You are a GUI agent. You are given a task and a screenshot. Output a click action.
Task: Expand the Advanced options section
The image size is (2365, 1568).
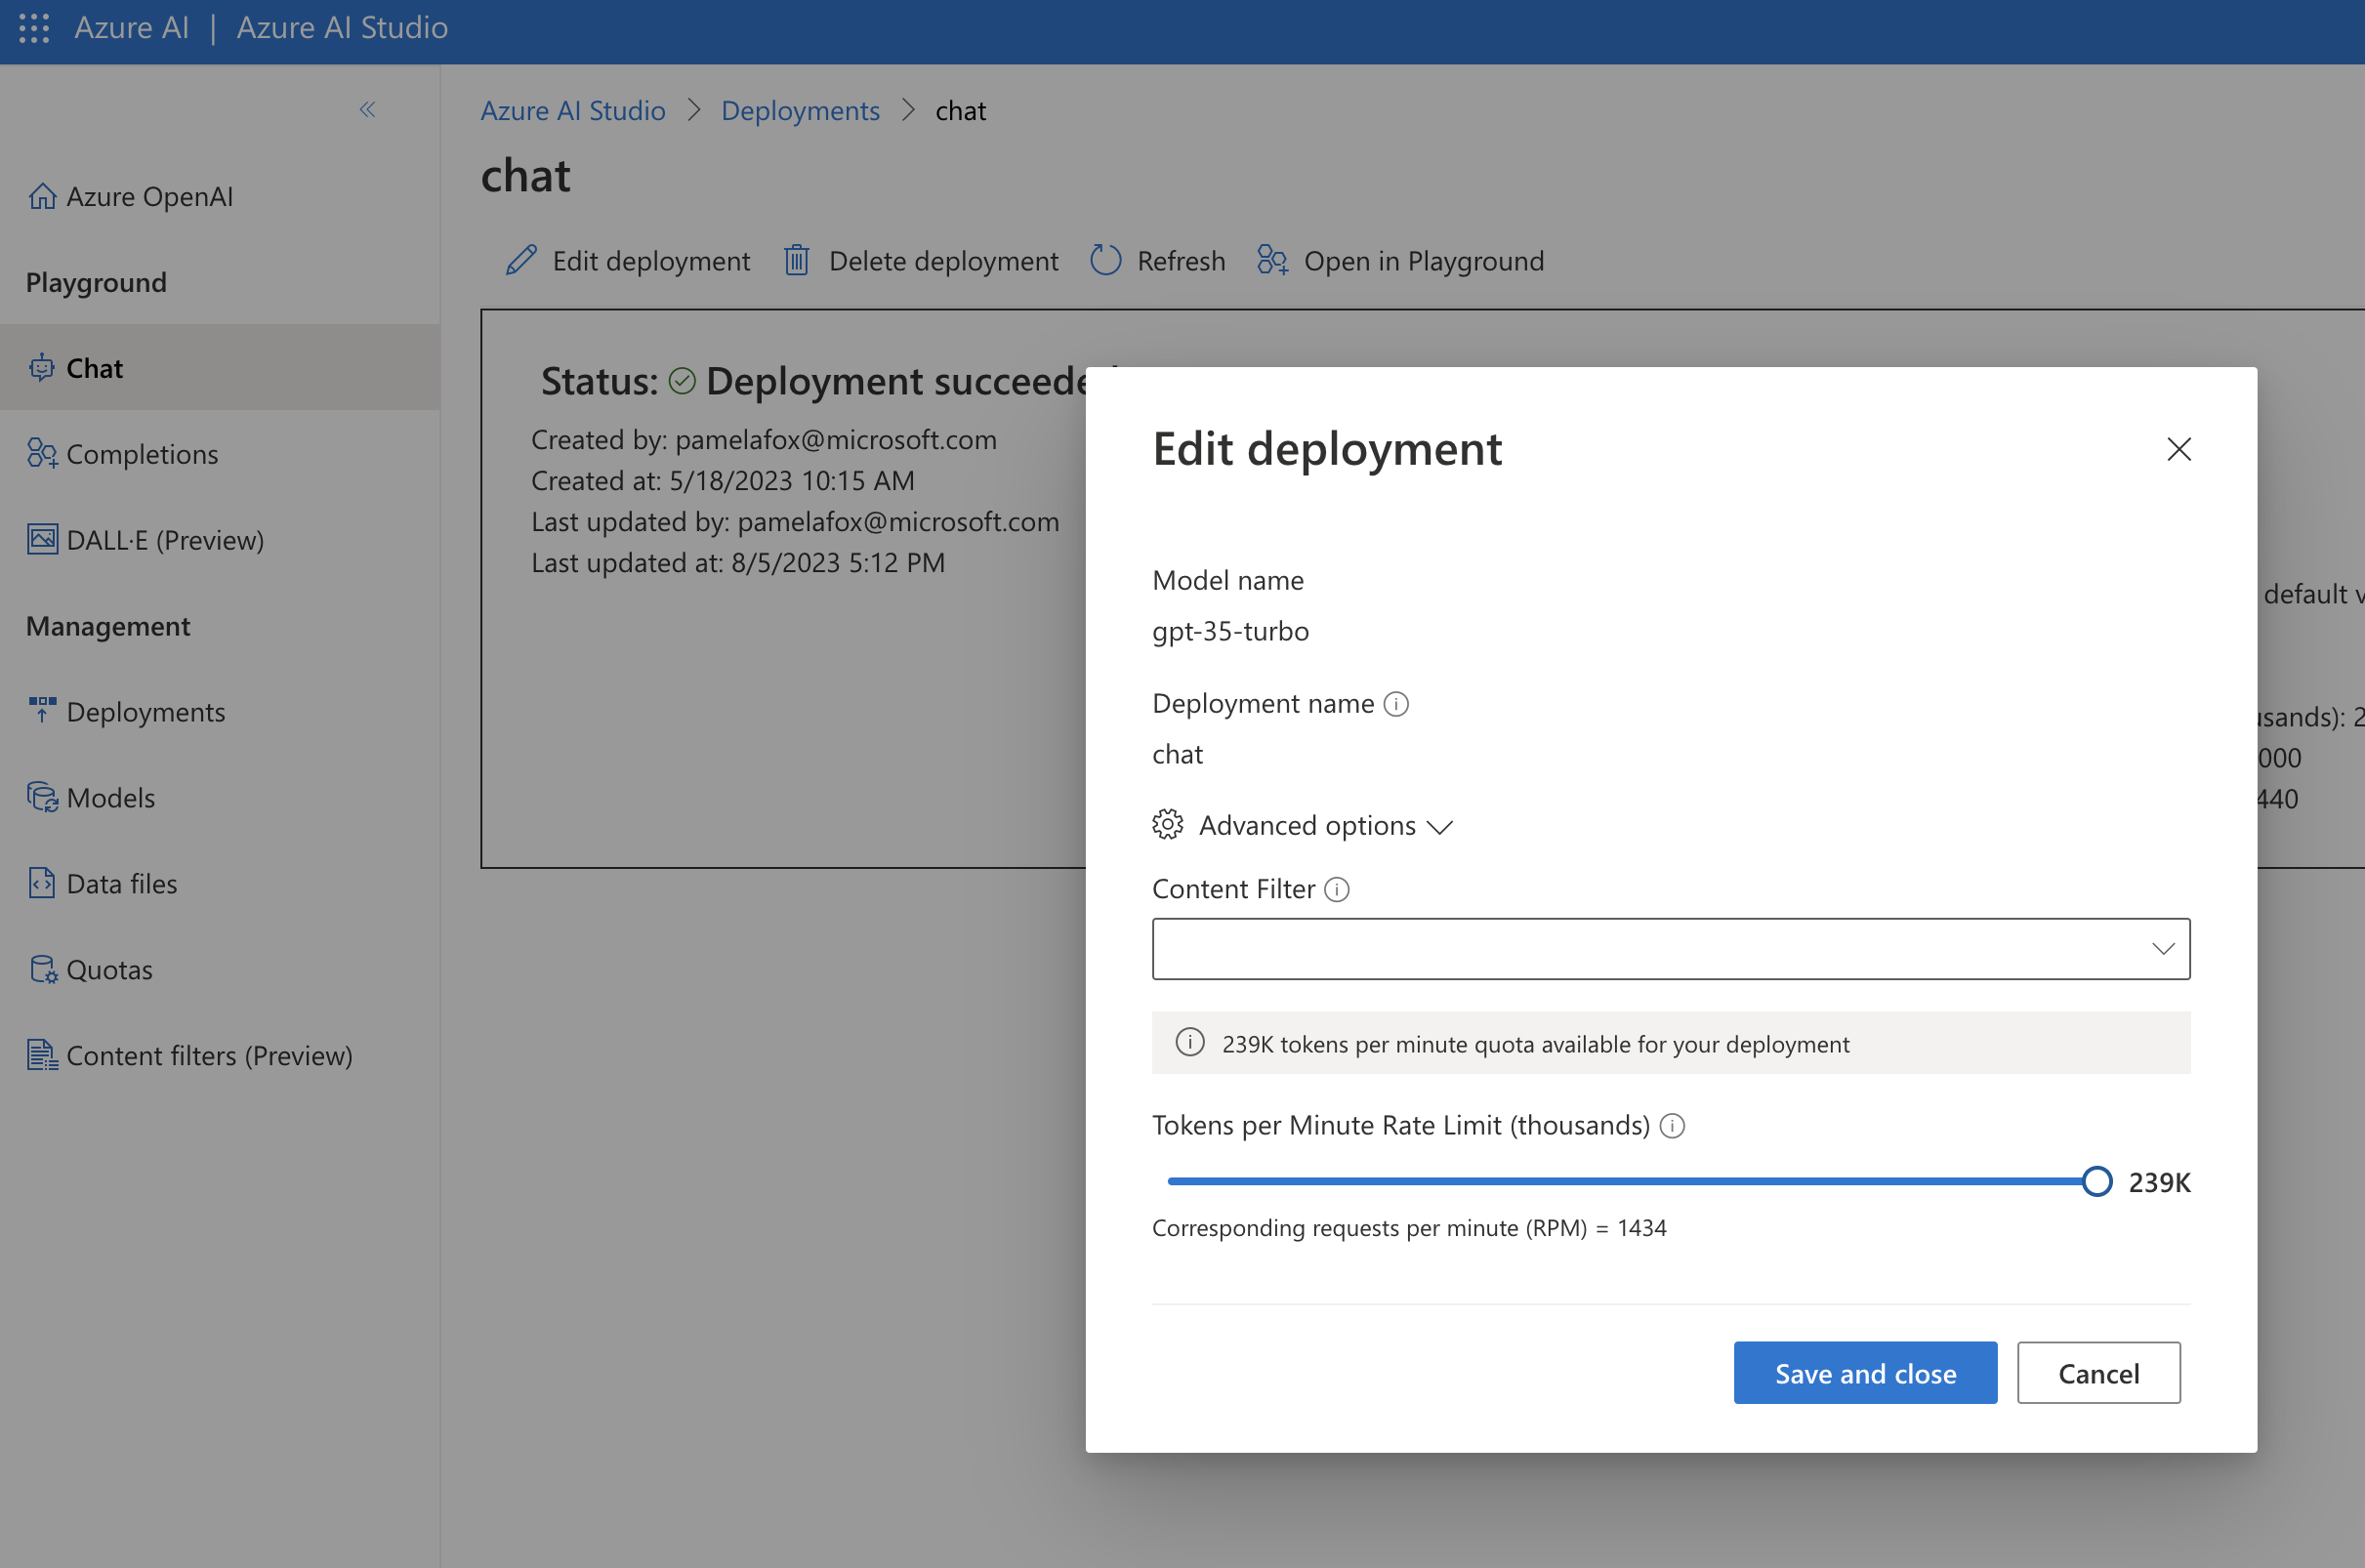pos(1305,825)
